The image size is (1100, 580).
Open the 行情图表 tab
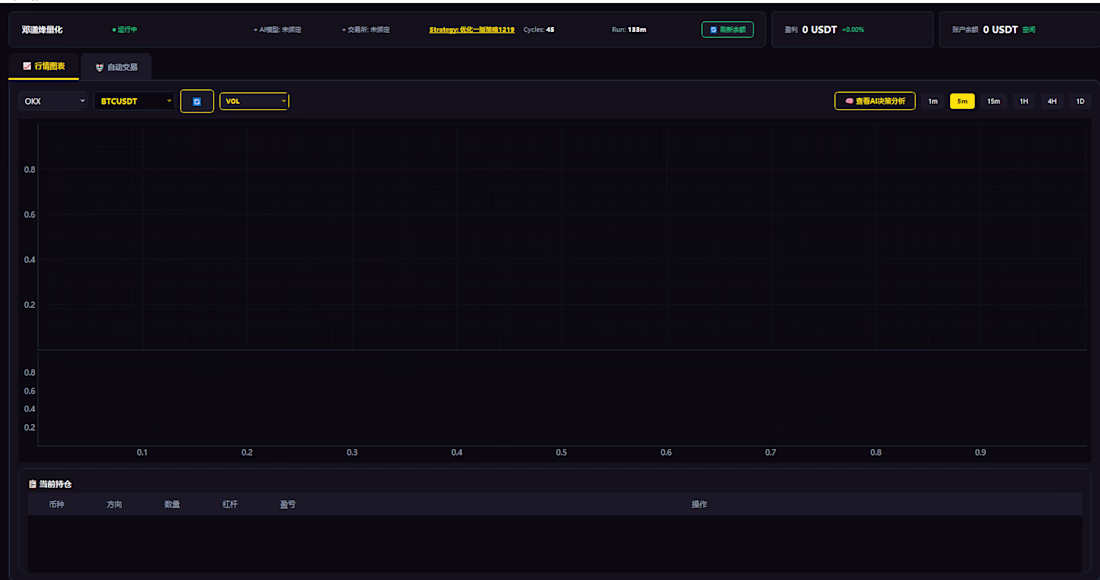pos(43,66)
